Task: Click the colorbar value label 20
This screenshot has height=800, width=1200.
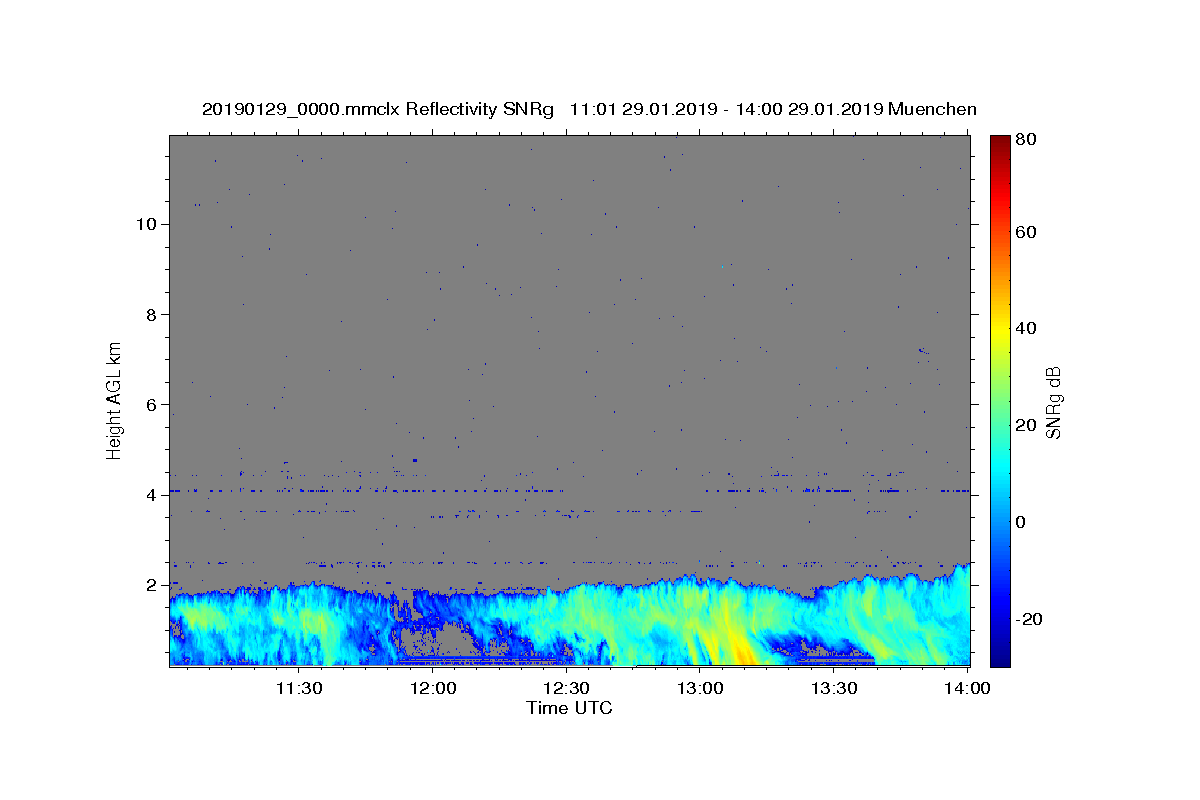Action: coord(1026,425)
